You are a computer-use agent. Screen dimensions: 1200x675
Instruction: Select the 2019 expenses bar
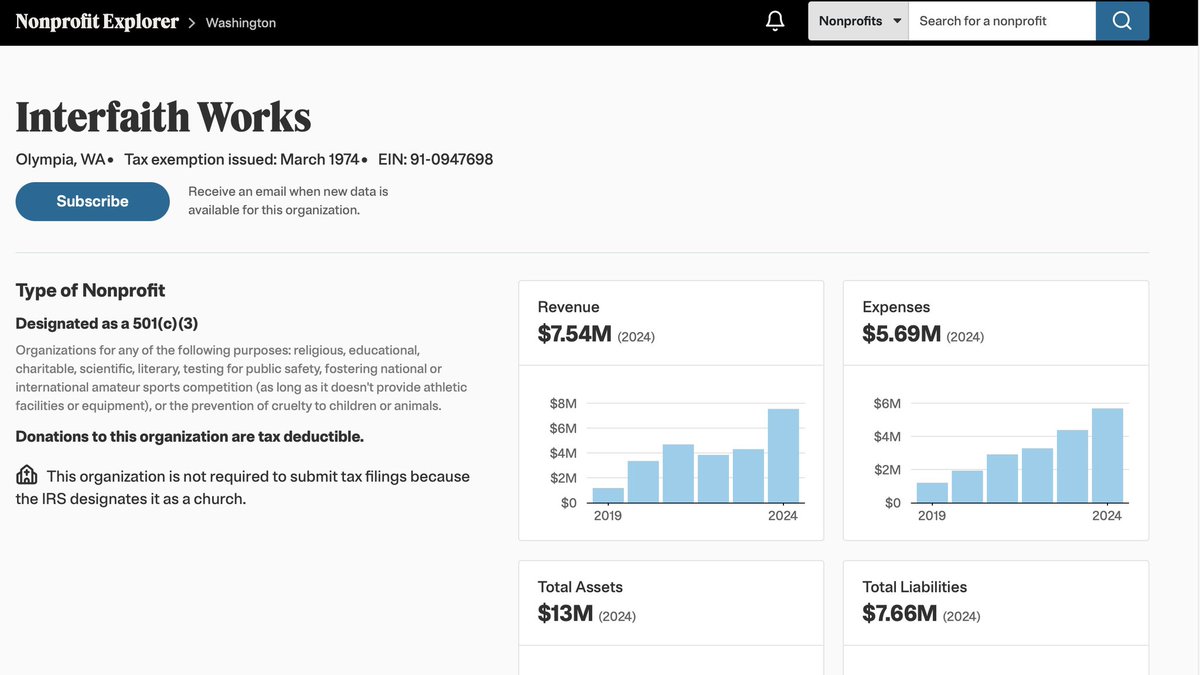point(932,493)
